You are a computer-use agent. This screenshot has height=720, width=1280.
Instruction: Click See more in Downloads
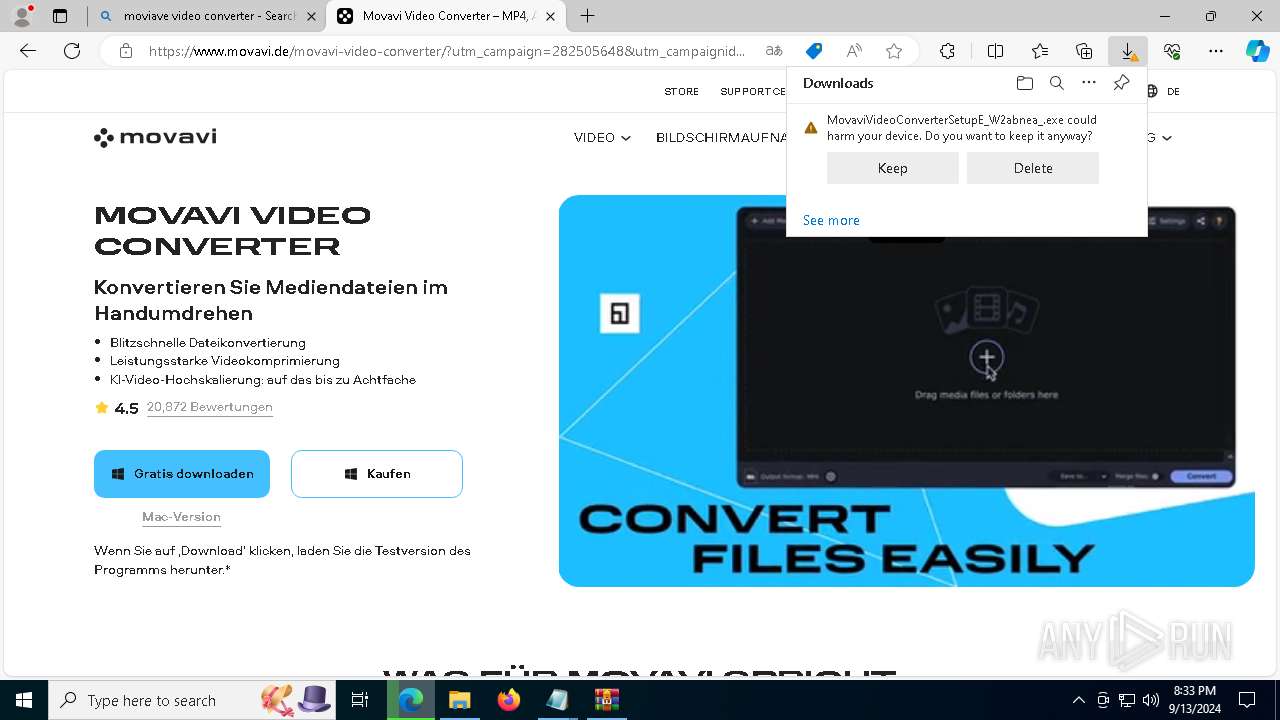click(x=831, y=220)
